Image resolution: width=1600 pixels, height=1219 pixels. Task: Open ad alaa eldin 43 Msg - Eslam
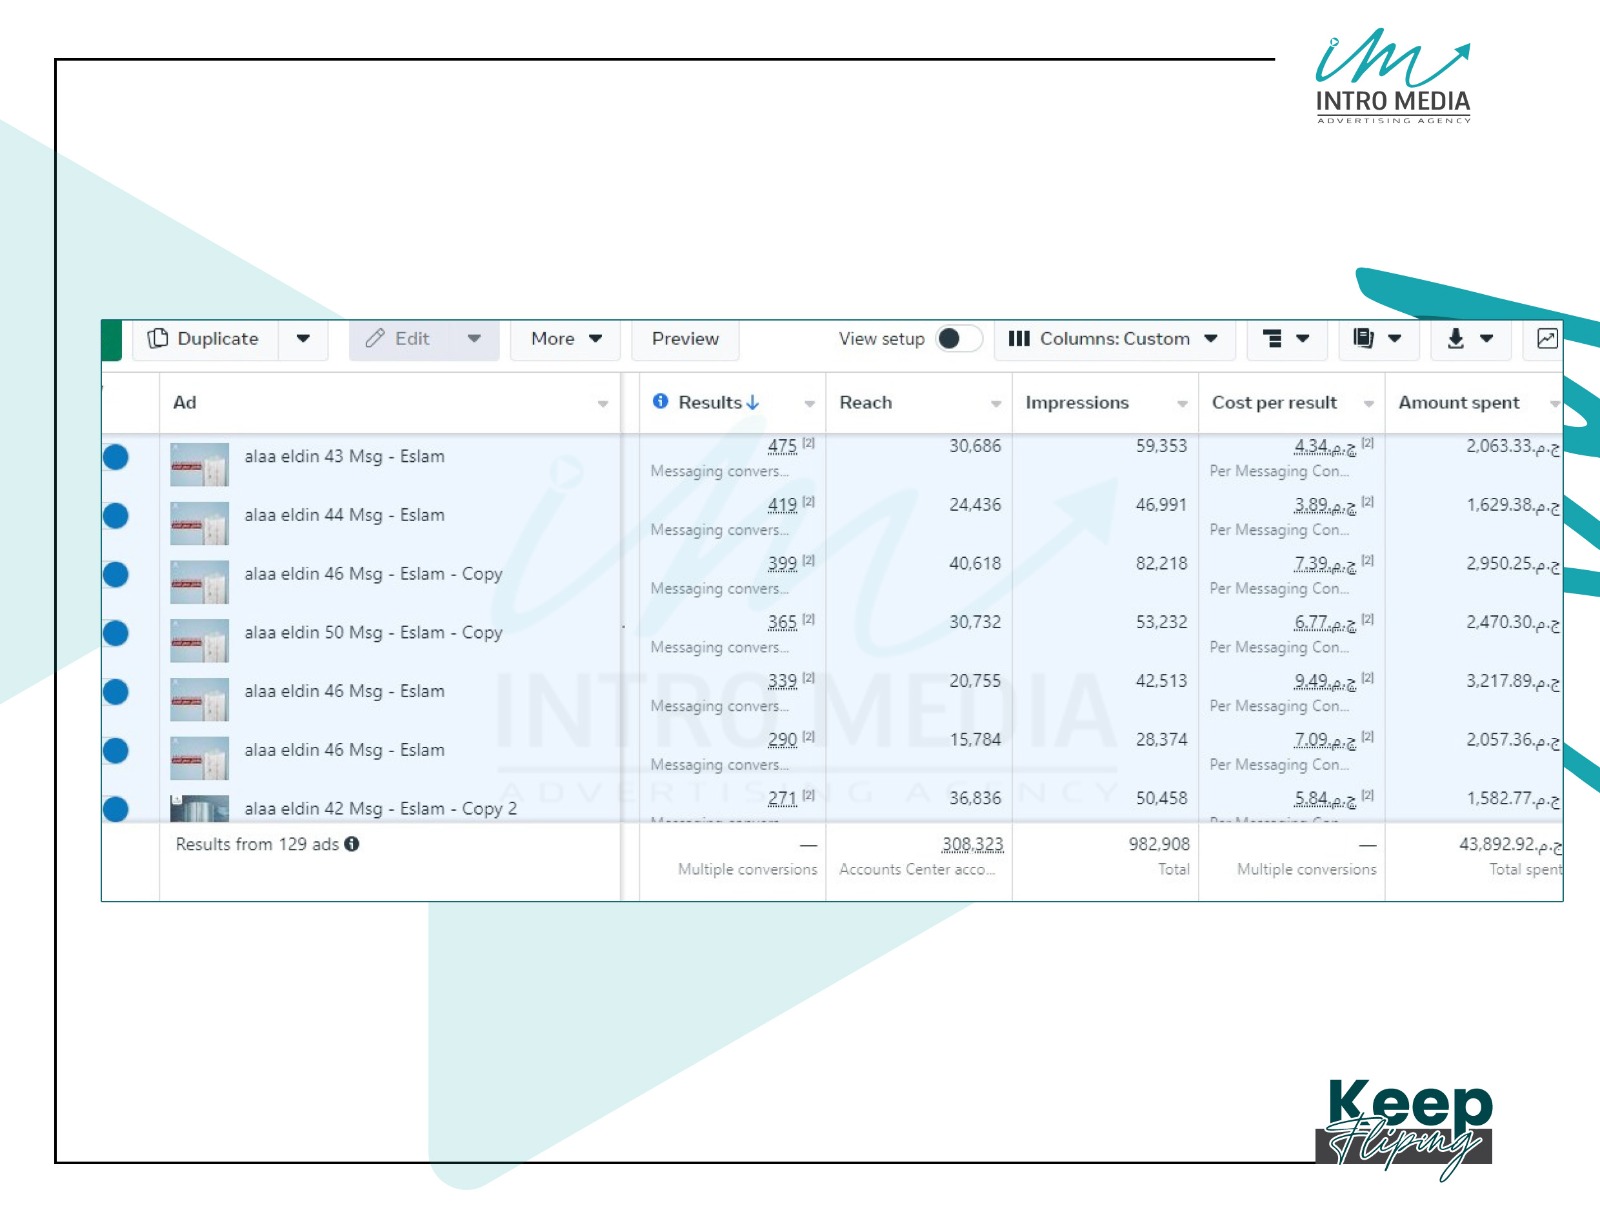point(345,456)
